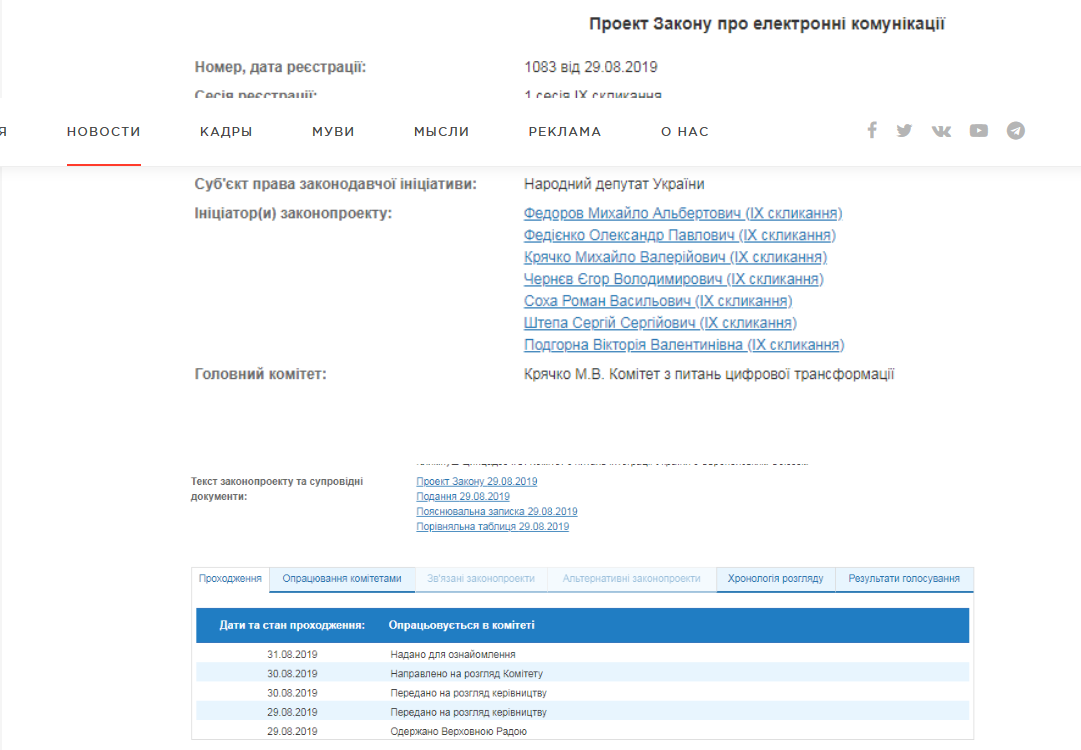Image resolution: width=1081 pixels, height=750 pixels.
Task: Open the О НАС menu item
Action: point(685,132)
